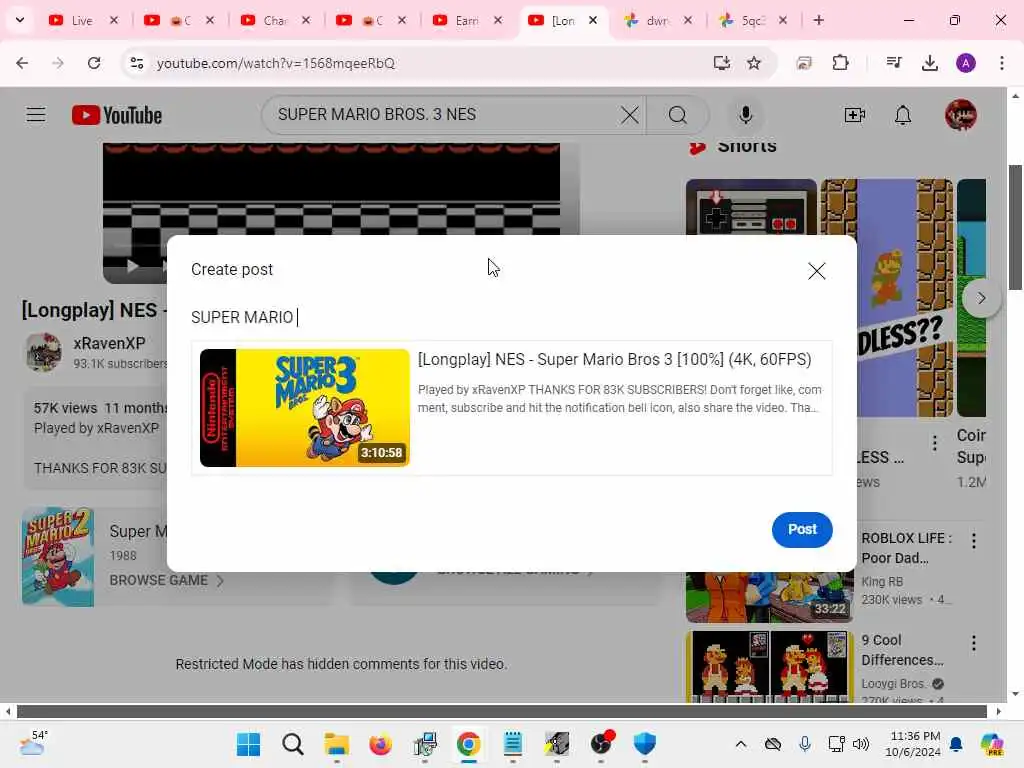Open more options for 9 Cool Differences video
The width and height of the screenshot is (1024, 768).
[974, 643]
